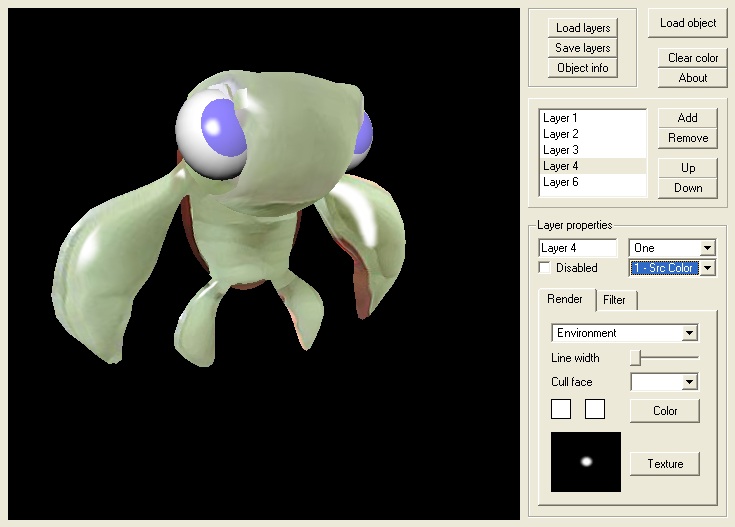The height and width of the screenshot is (527, 735).
Task: Select Layer 6 in the list
Action: (x=561, y=182)
